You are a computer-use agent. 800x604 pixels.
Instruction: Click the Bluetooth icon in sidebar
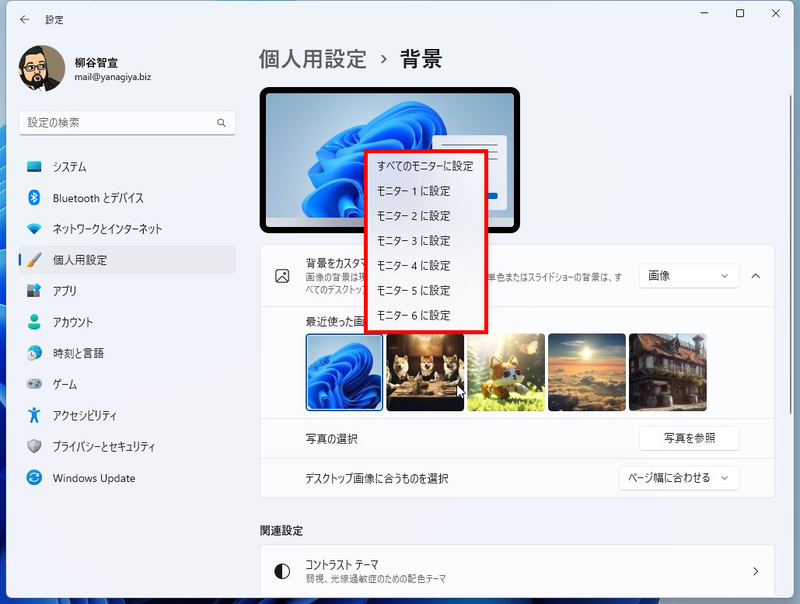34,198
